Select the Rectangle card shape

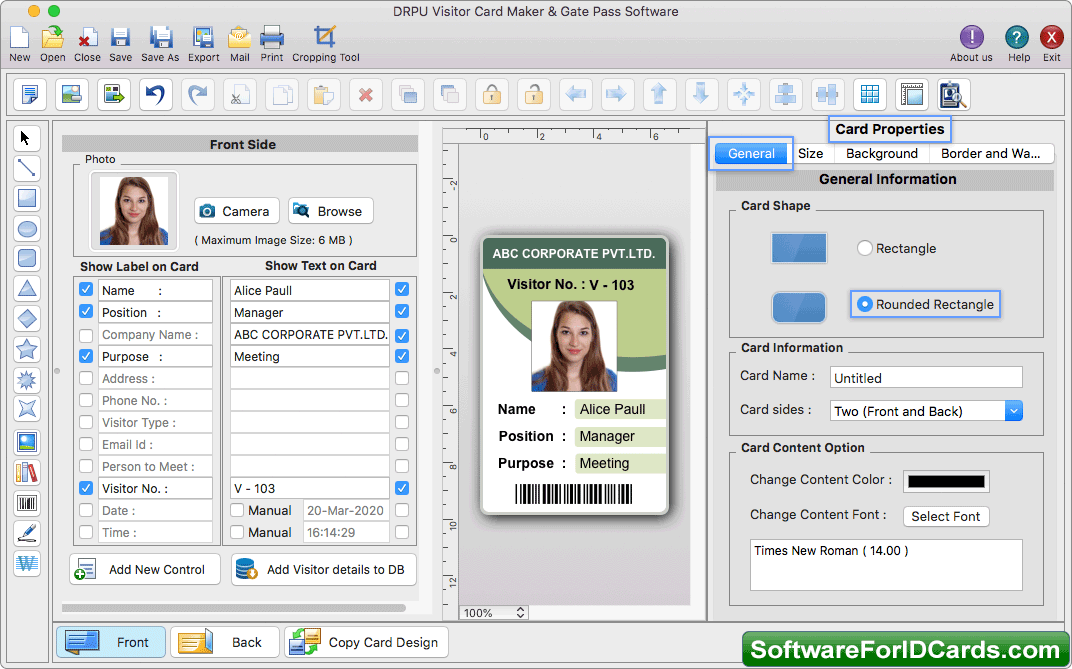coord(865,248)
